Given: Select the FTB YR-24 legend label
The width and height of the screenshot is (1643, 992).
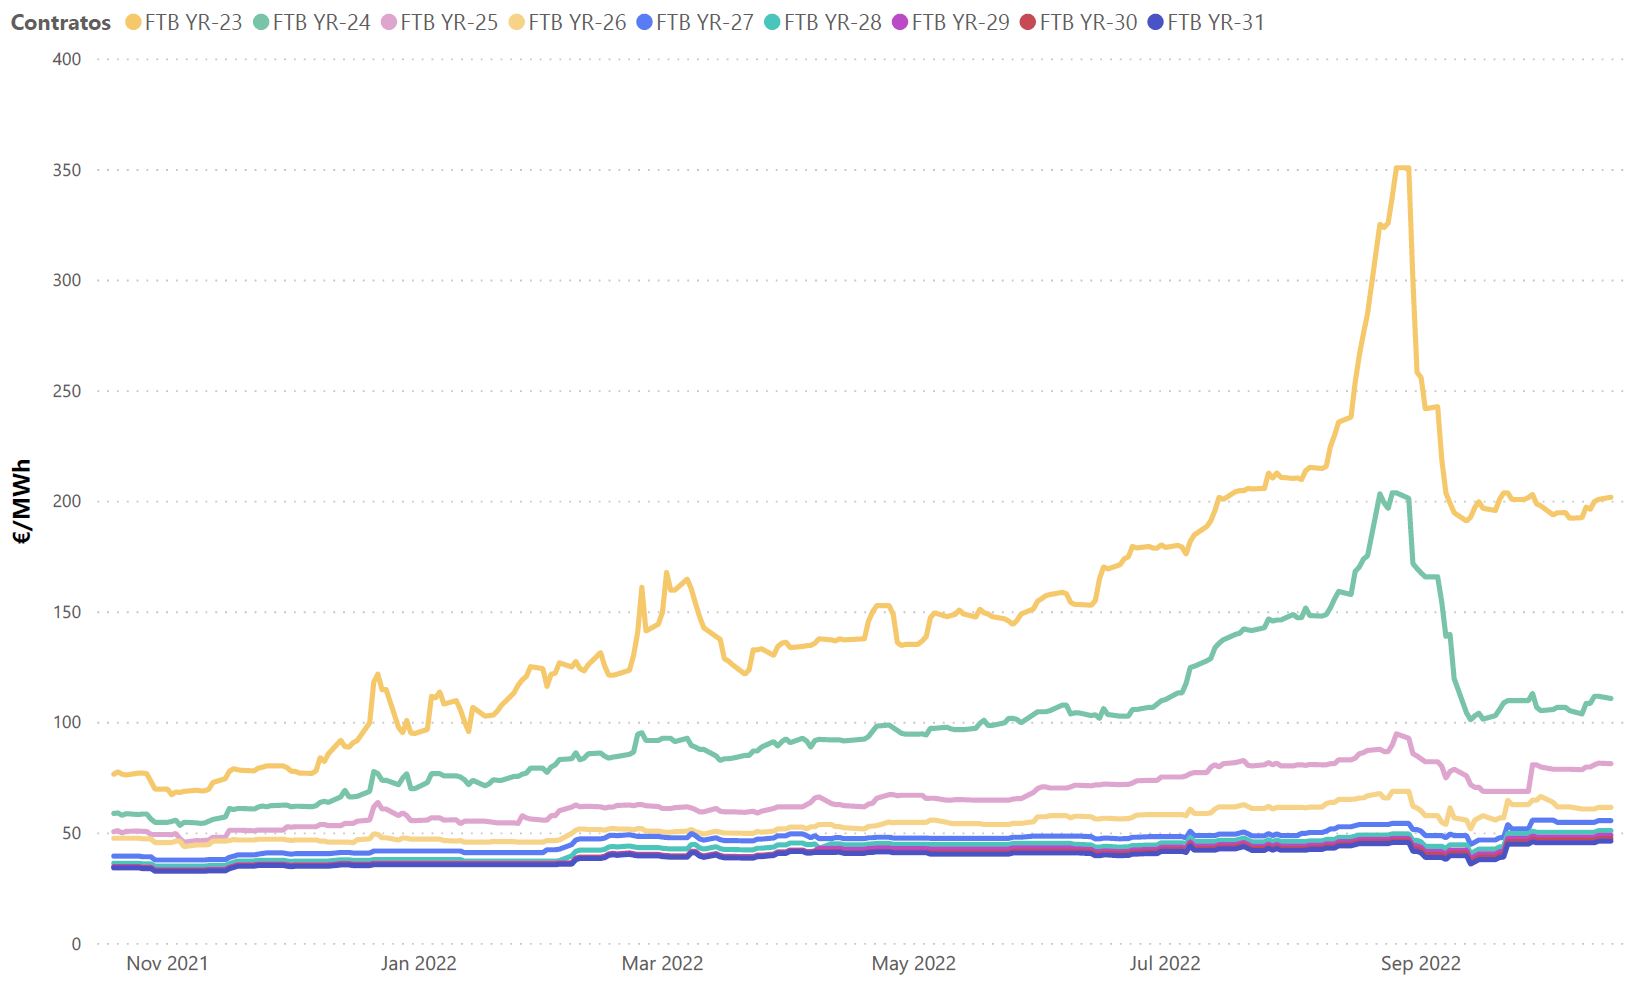Looking at the screenshot, I should point(321,22).
